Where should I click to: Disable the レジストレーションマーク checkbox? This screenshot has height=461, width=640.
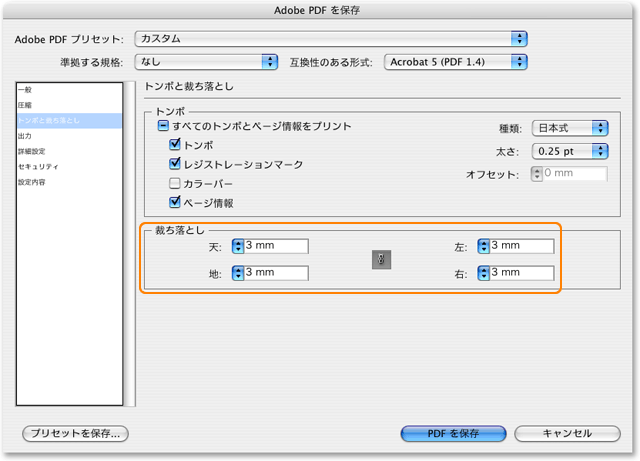[175, 164]
